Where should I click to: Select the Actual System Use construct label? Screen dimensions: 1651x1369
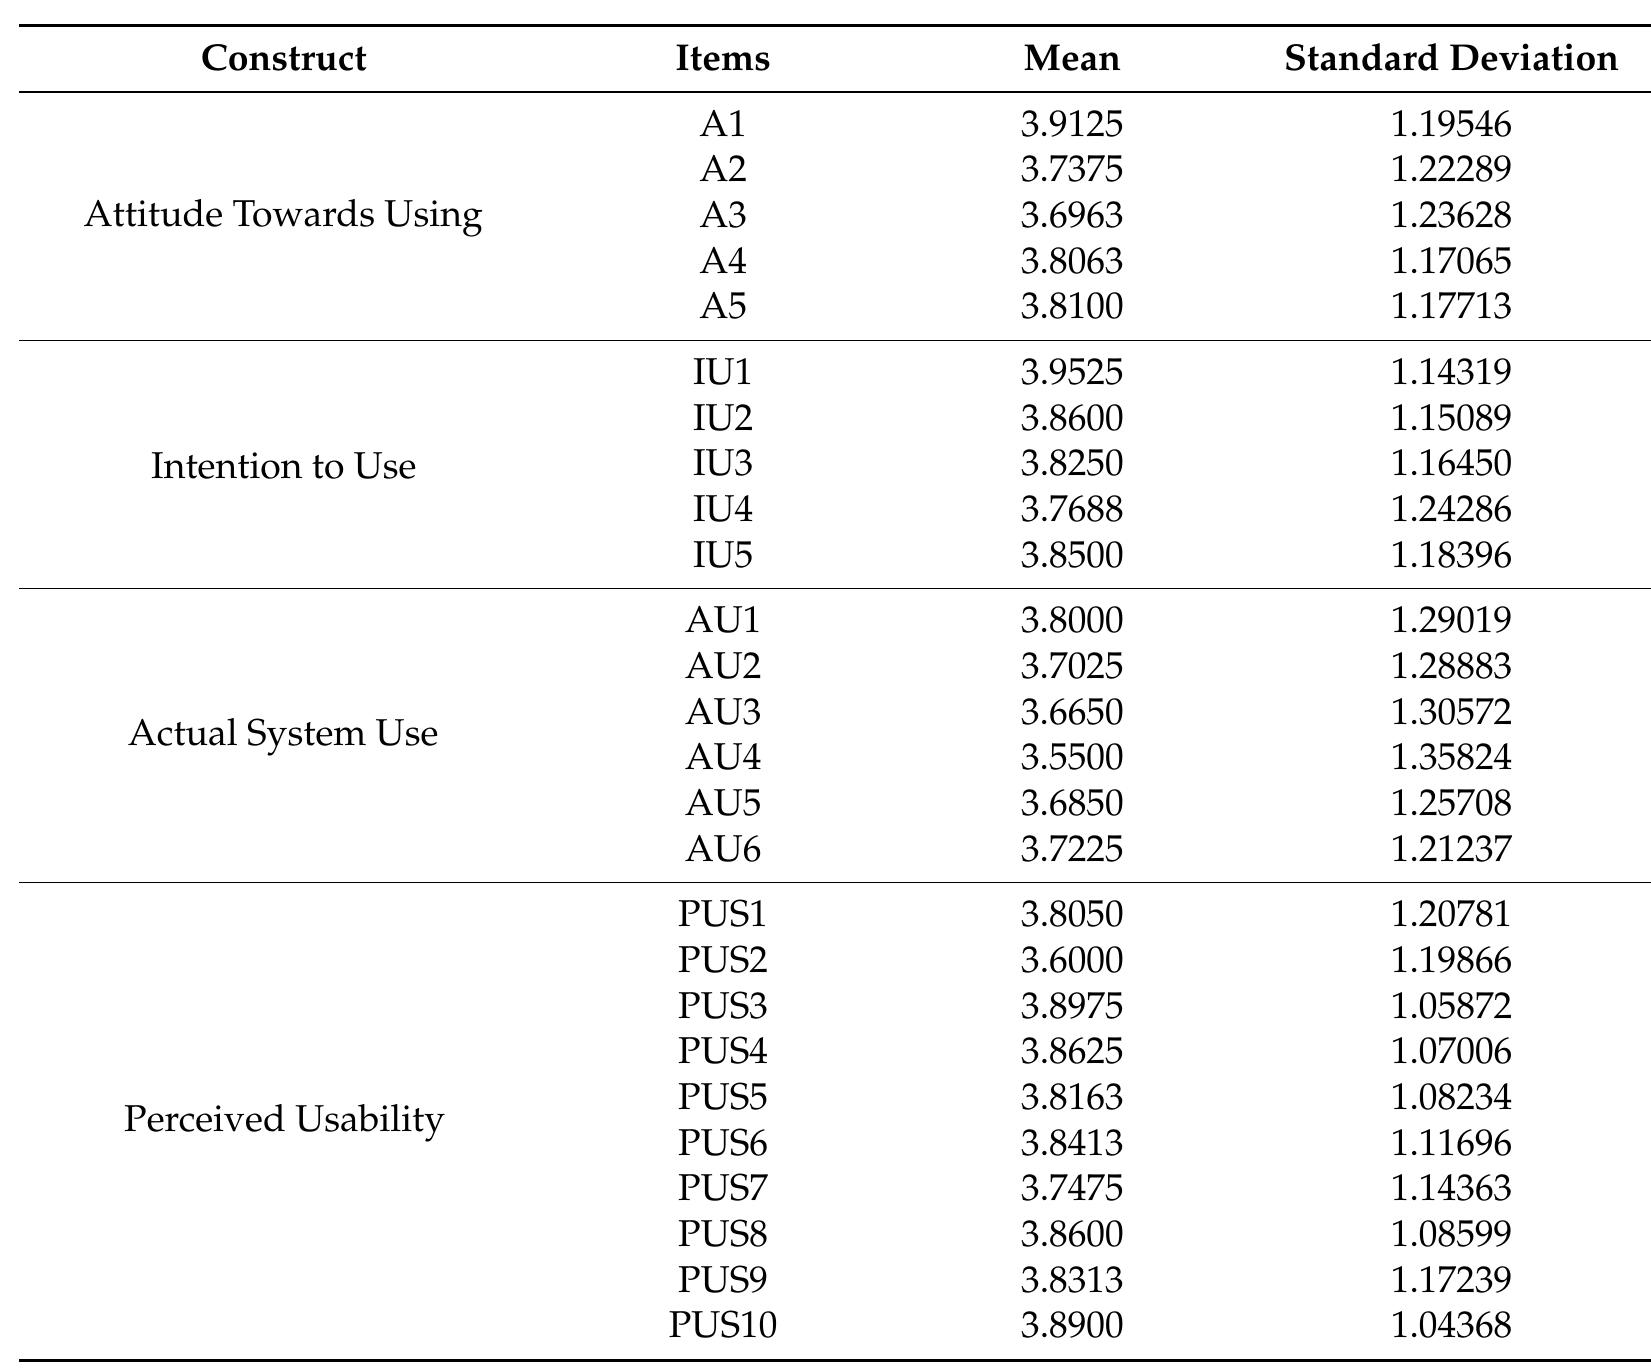tap(283, 733)
